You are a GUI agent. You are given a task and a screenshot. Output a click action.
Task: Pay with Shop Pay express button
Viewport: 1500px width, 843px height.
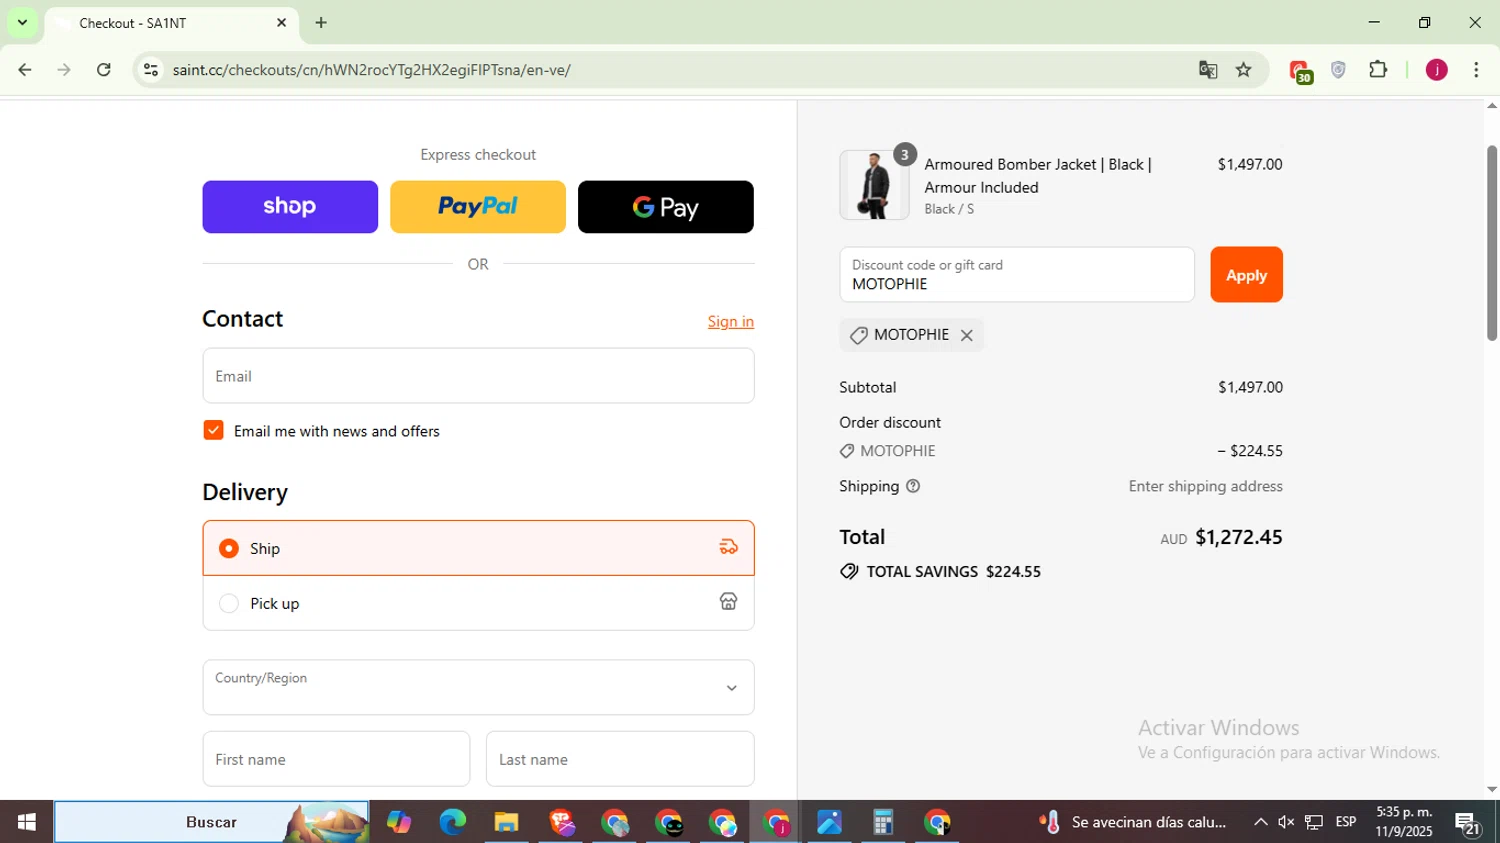click(x=290, y=207)
